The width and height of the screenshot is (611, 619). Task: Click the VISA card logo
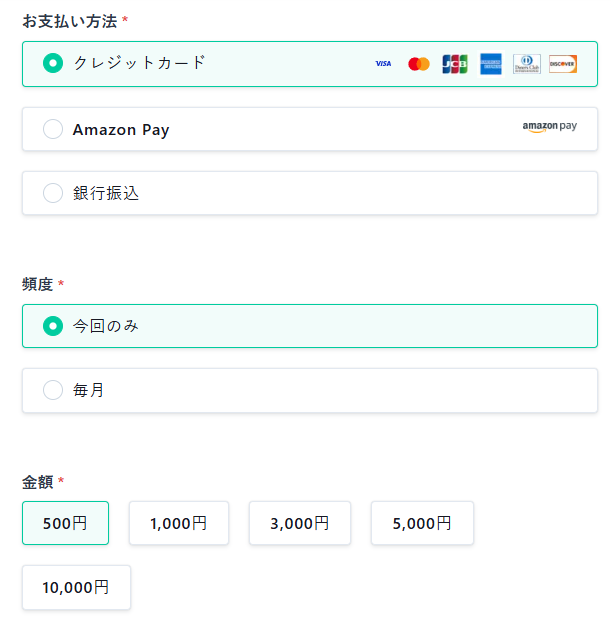pyautogui.click(x=383, y=64)
